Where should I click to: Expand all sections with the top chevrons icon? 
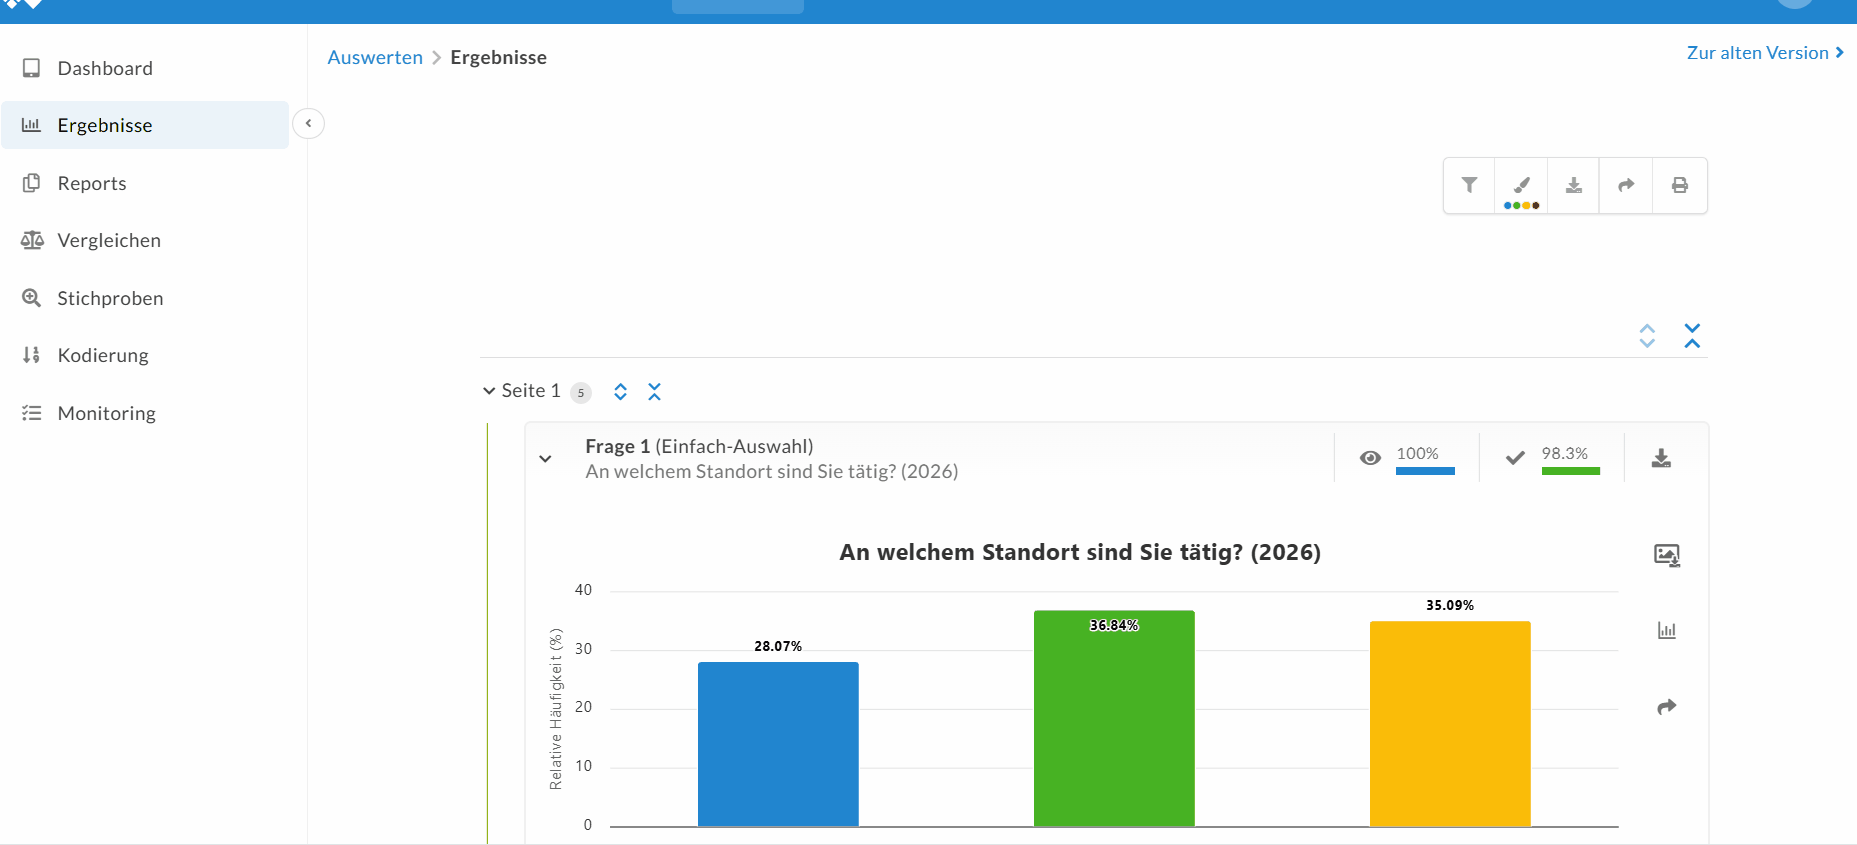pyautogui.click(x=1647, y=336)
